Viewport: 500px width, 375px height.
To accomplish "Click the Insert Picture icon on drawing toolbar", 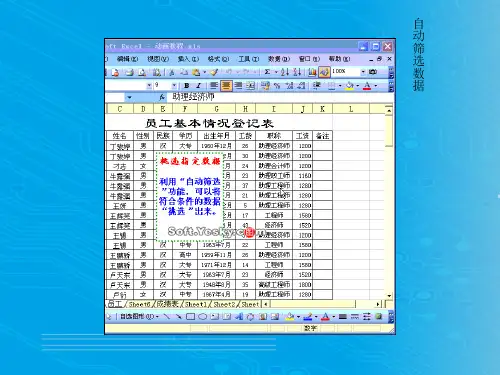I will (275, 316).
